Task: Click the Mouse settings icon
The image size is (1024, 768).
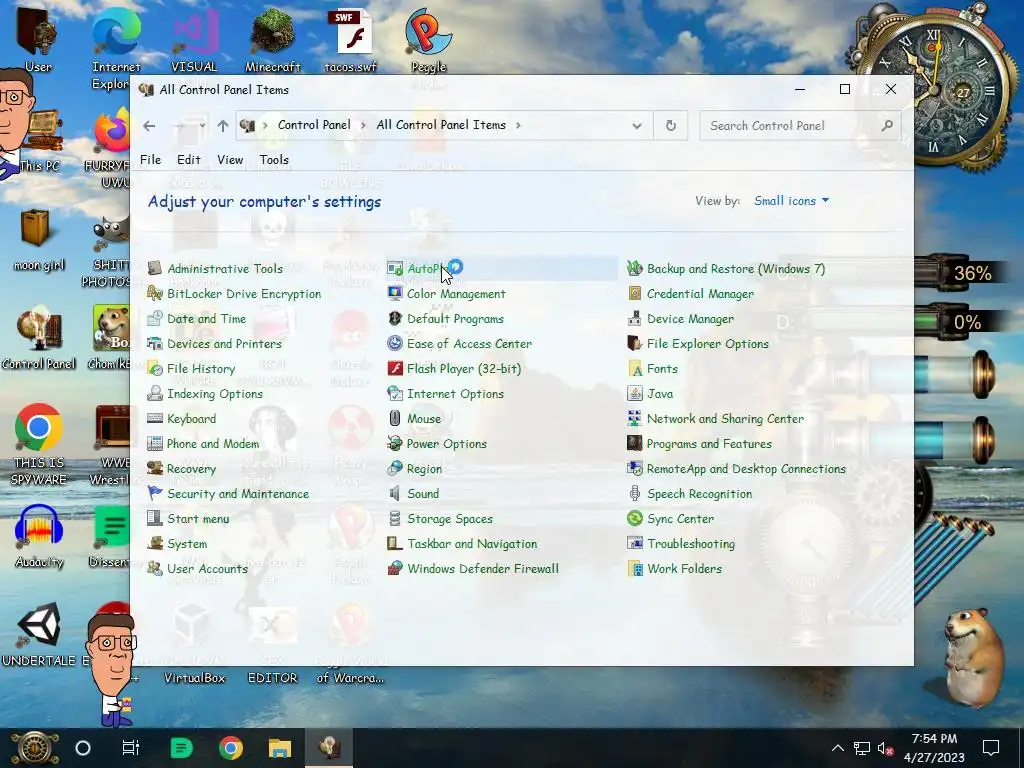Action: click(x=394, y=419)
